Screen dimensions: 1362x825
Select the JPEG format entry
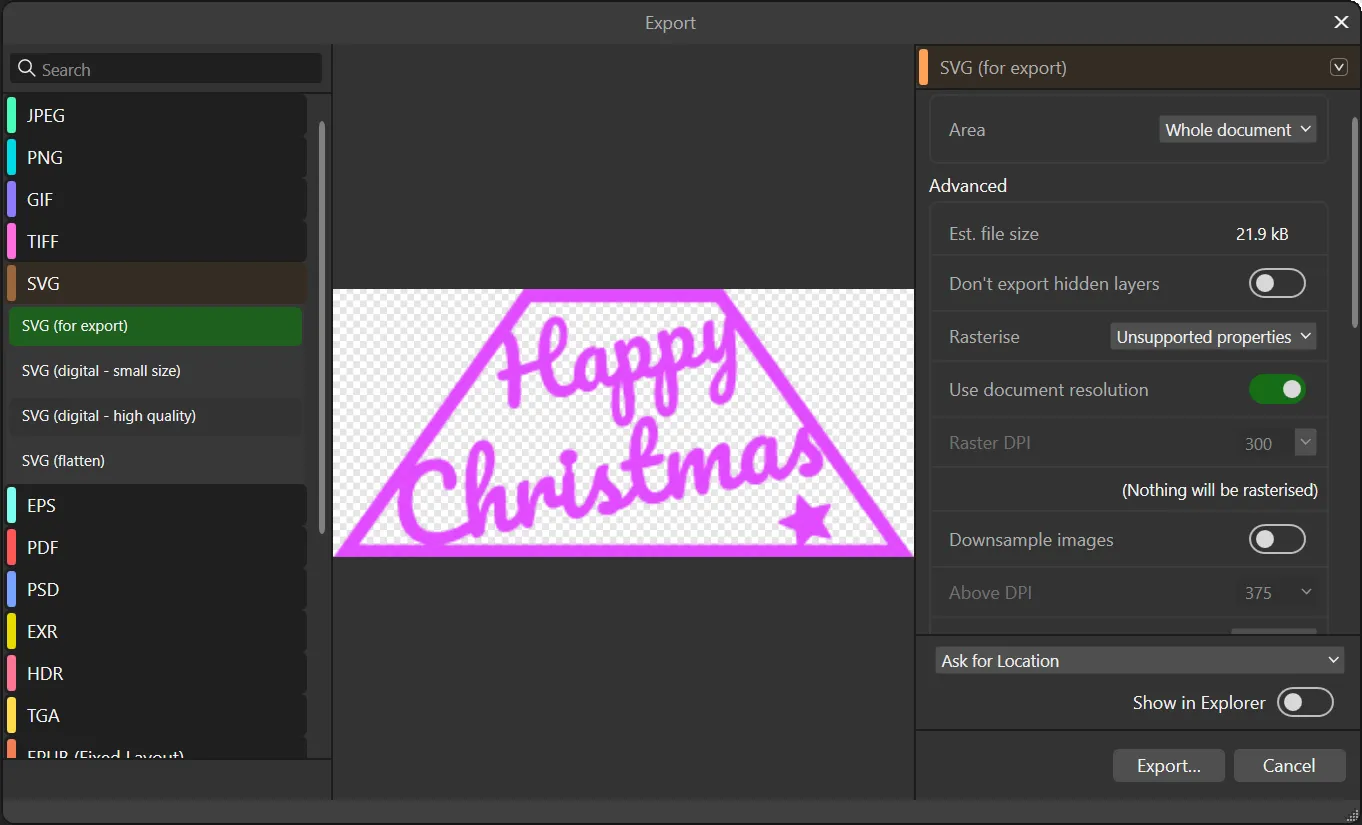[x=156, y=115]
